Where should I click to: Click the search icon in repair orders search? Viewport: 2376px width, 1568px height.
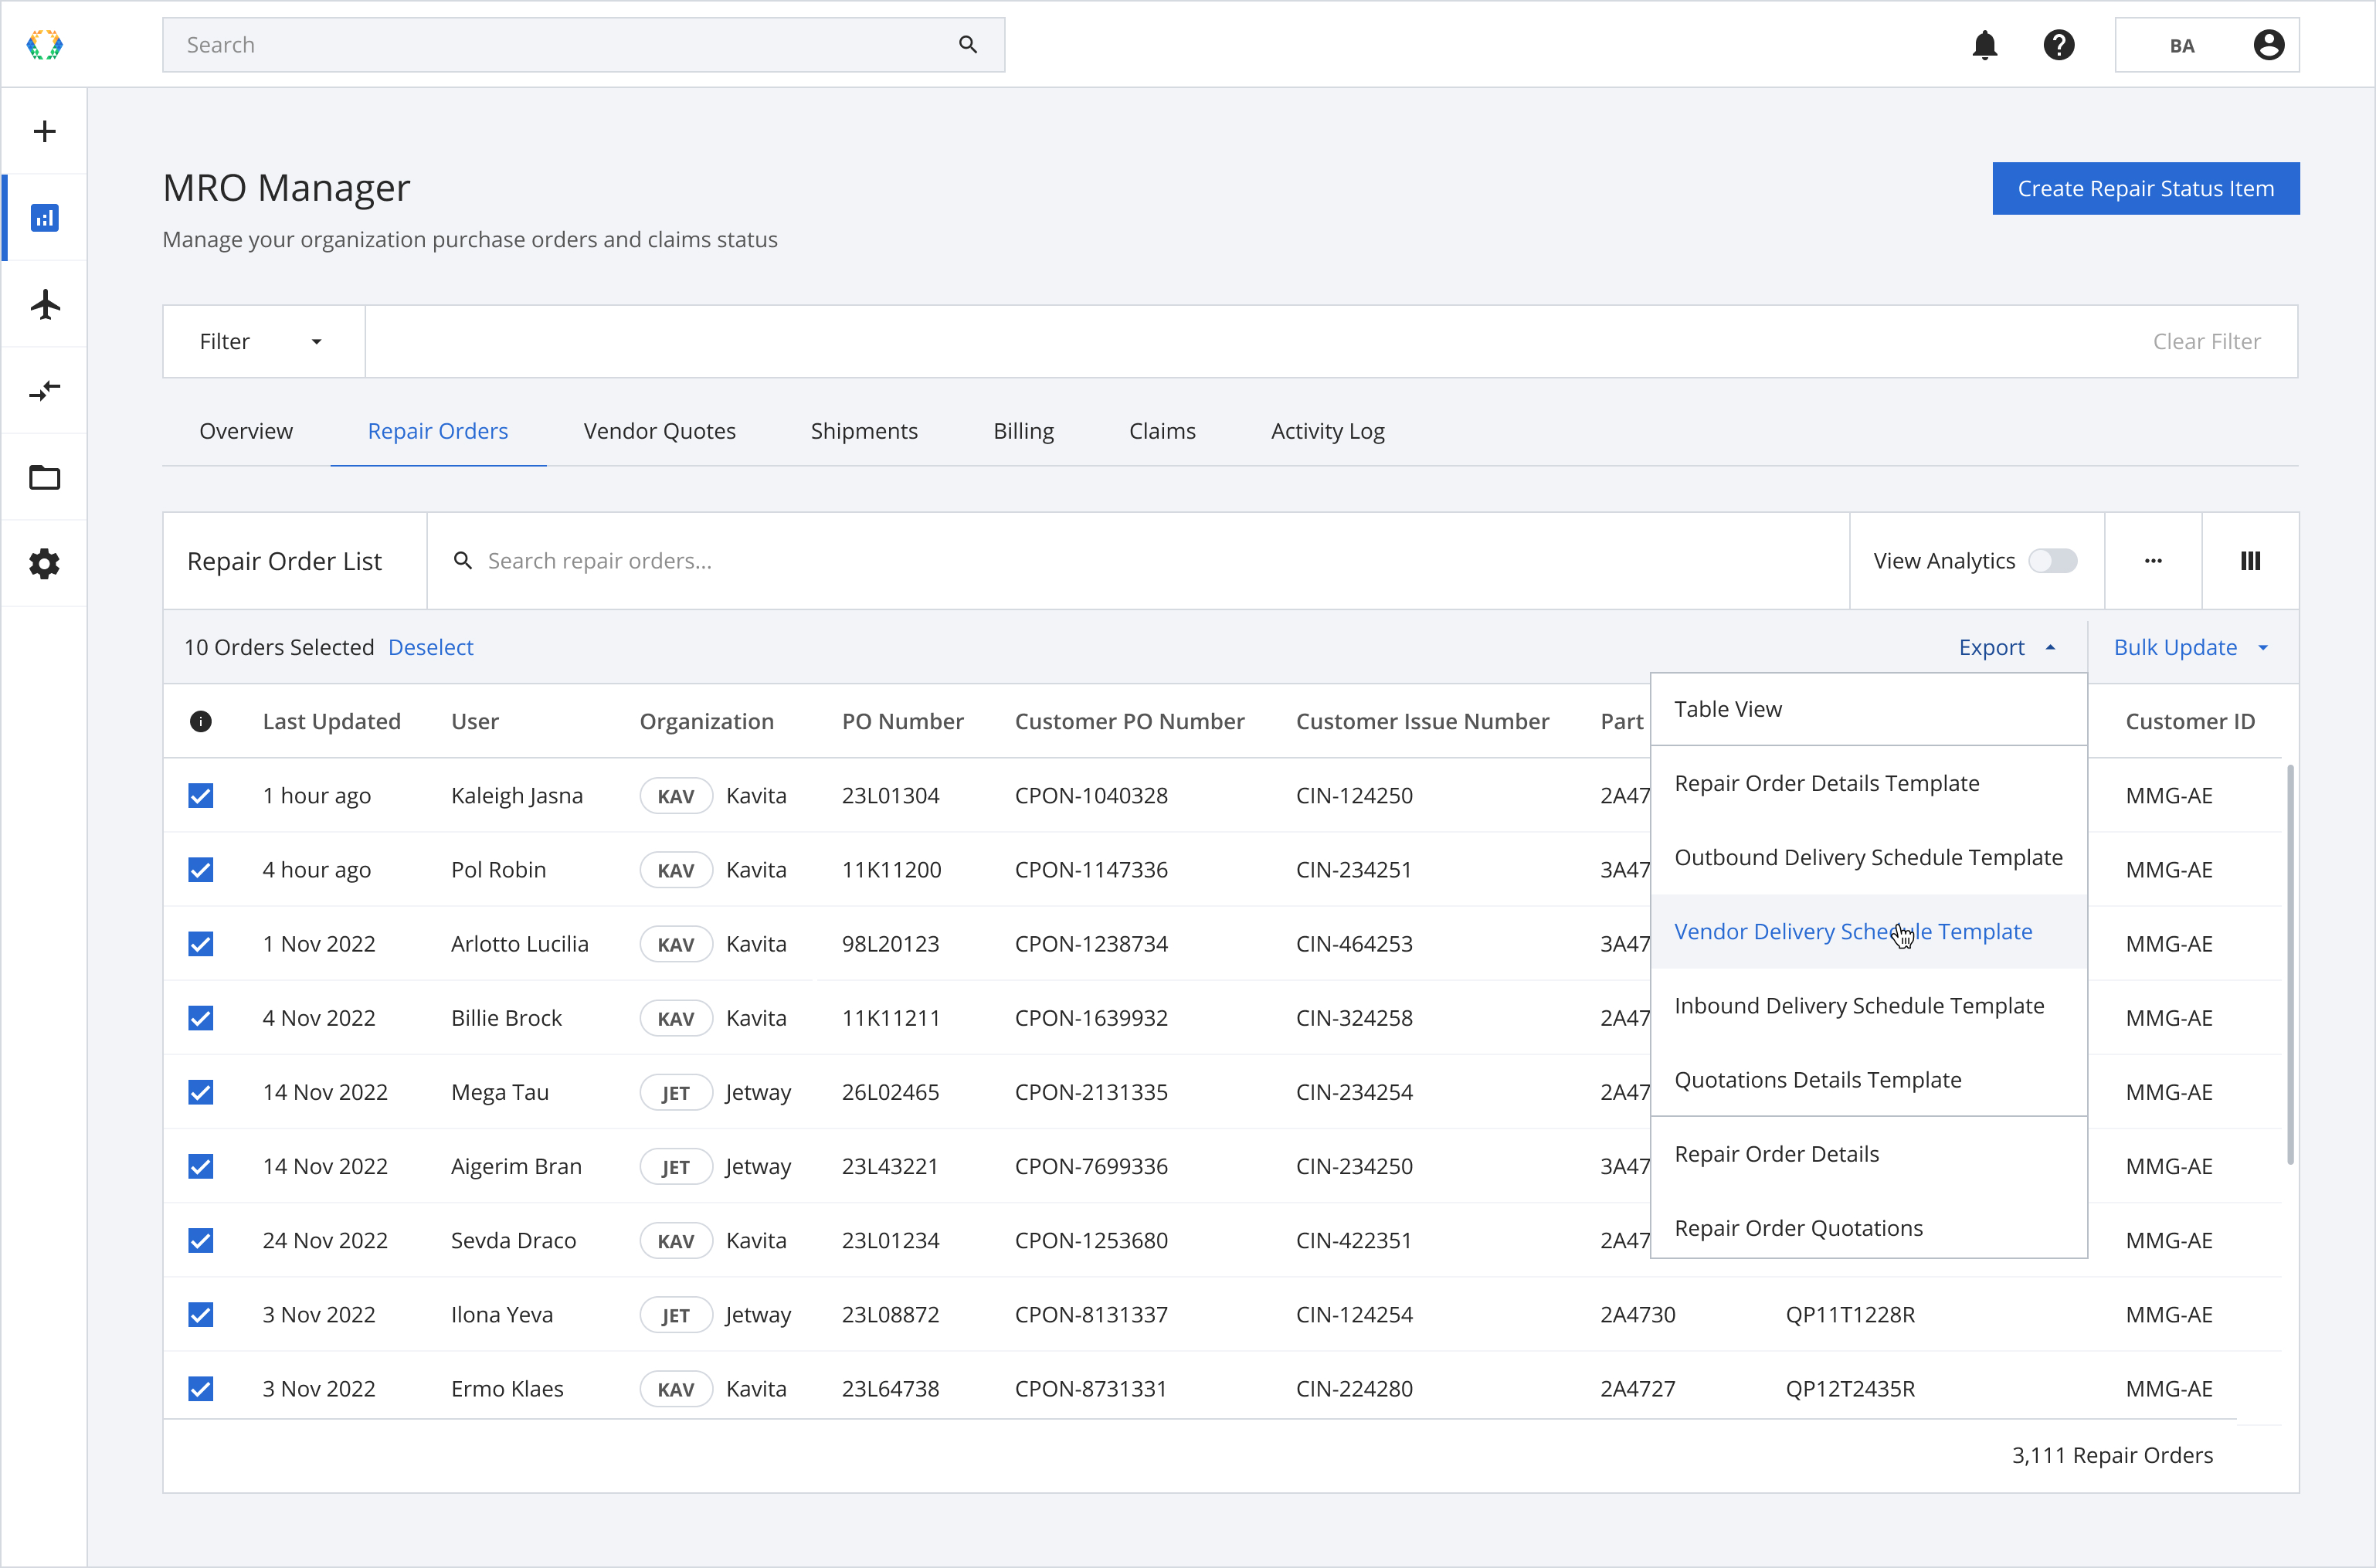[462, 561]
